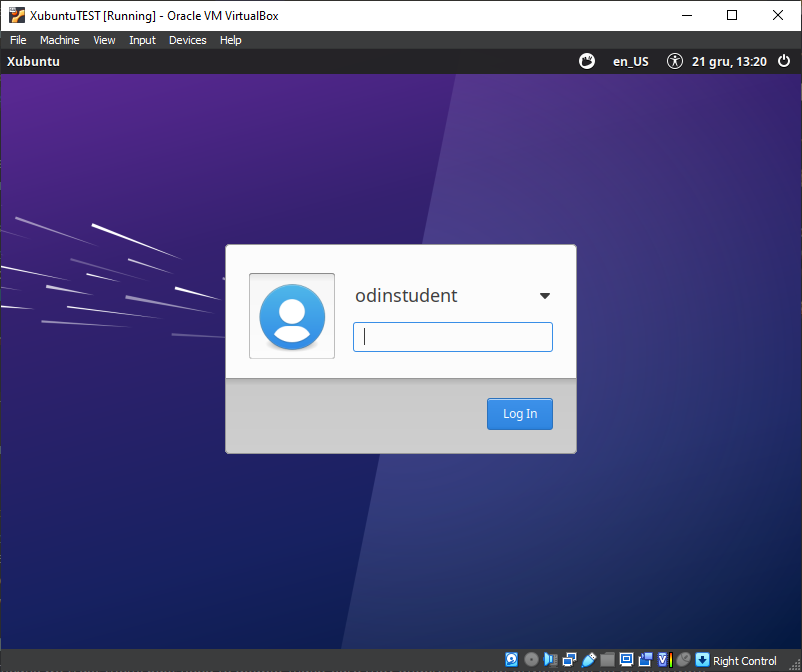
Task: Open the Machine menu
Action: pos(60,40)
